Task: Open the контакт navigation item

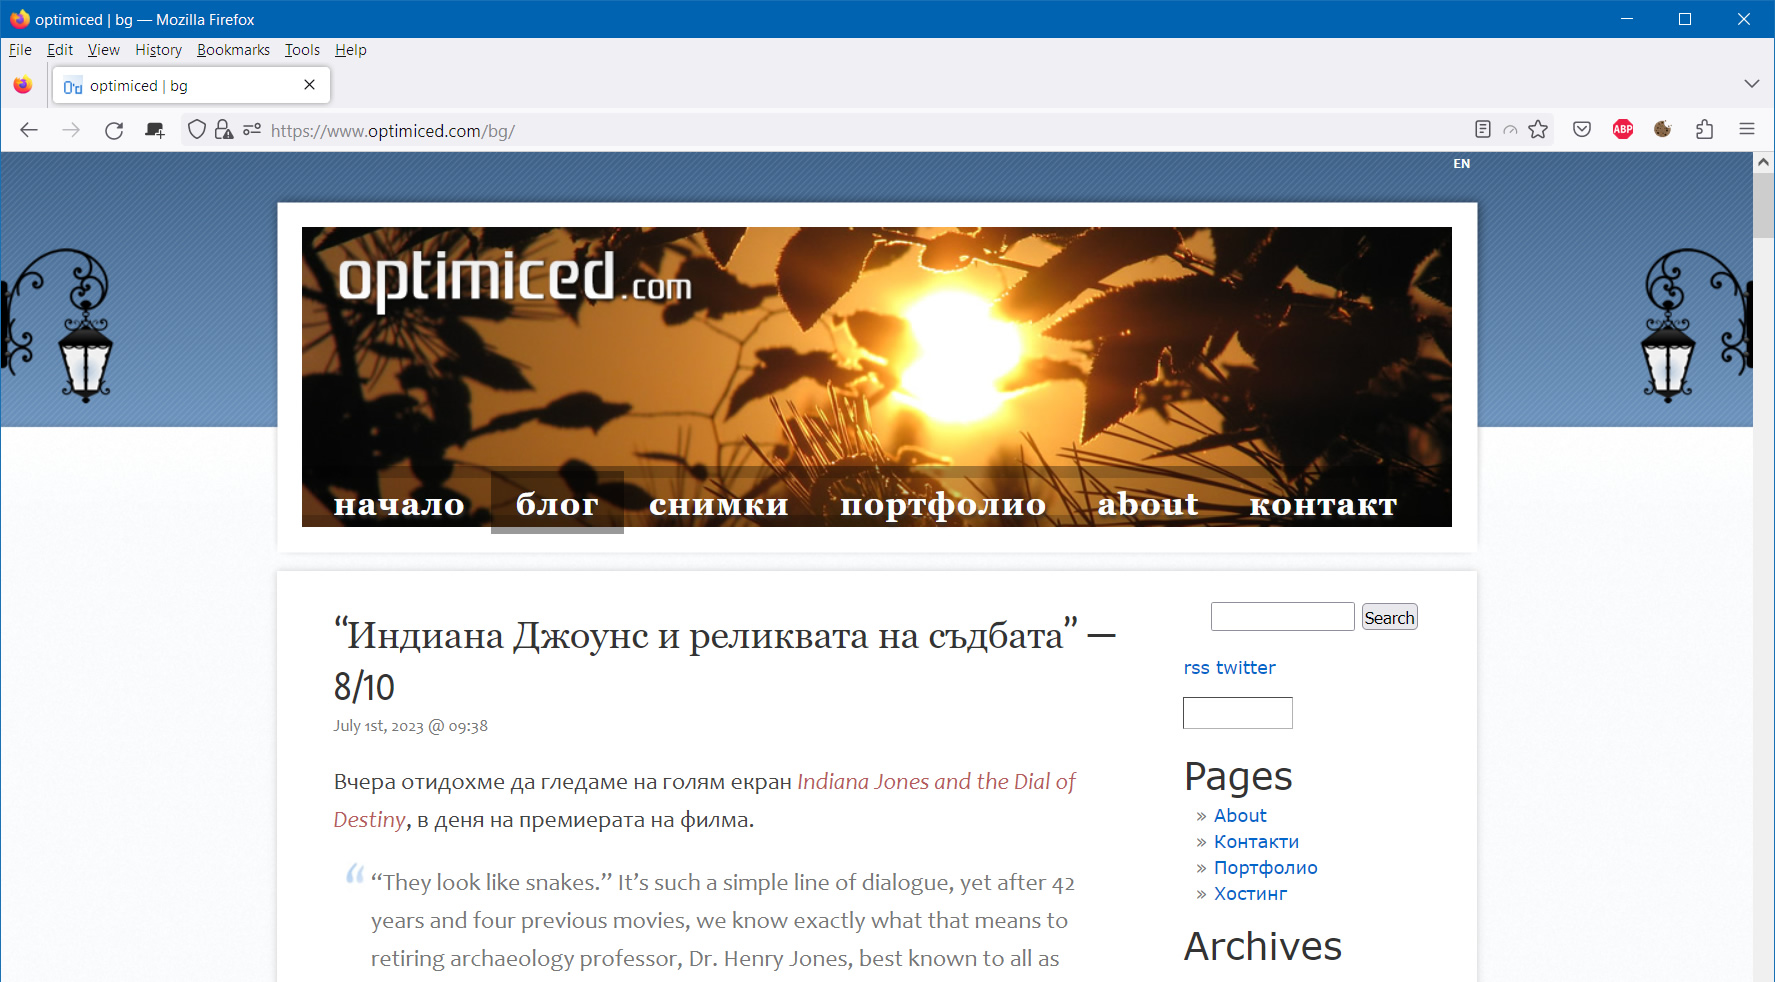Action: [1323, 504]
